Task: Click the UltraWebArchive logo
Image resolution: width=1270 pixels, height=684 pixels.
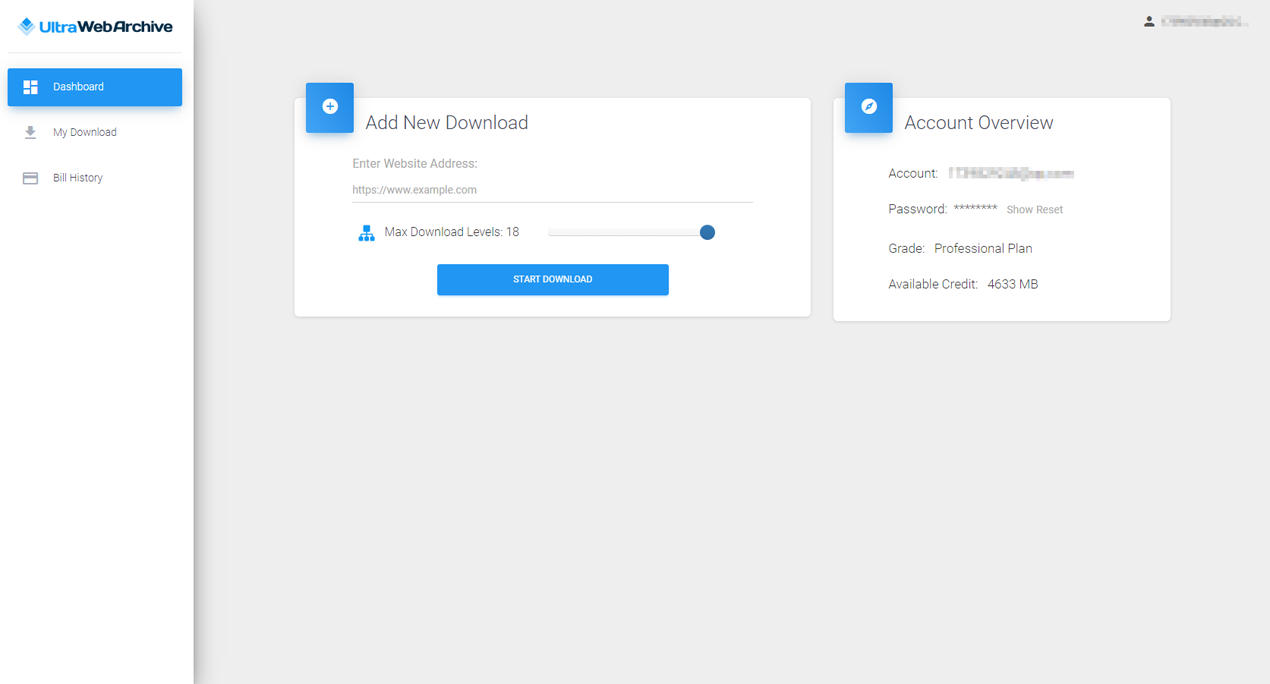Action: pos(95,27)
